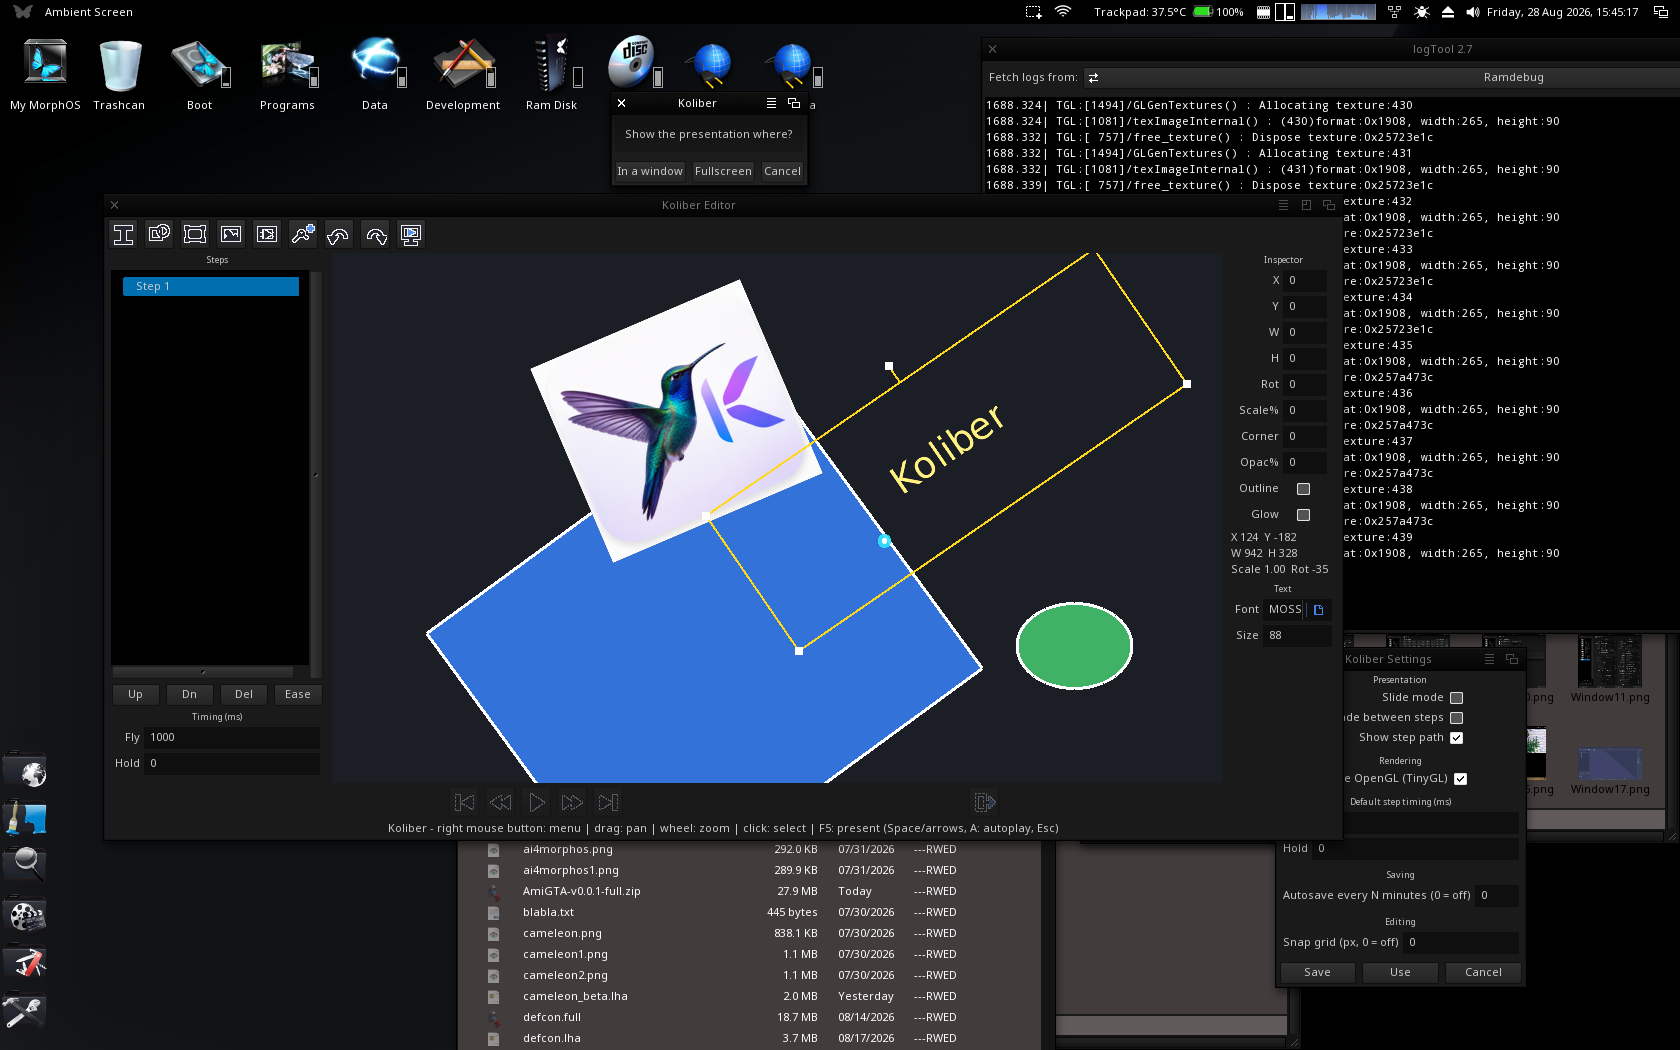This screenshot has width=1680, height=1050.
Task: Select the text tool in Koliber toolbar
Action: point(124,234)
